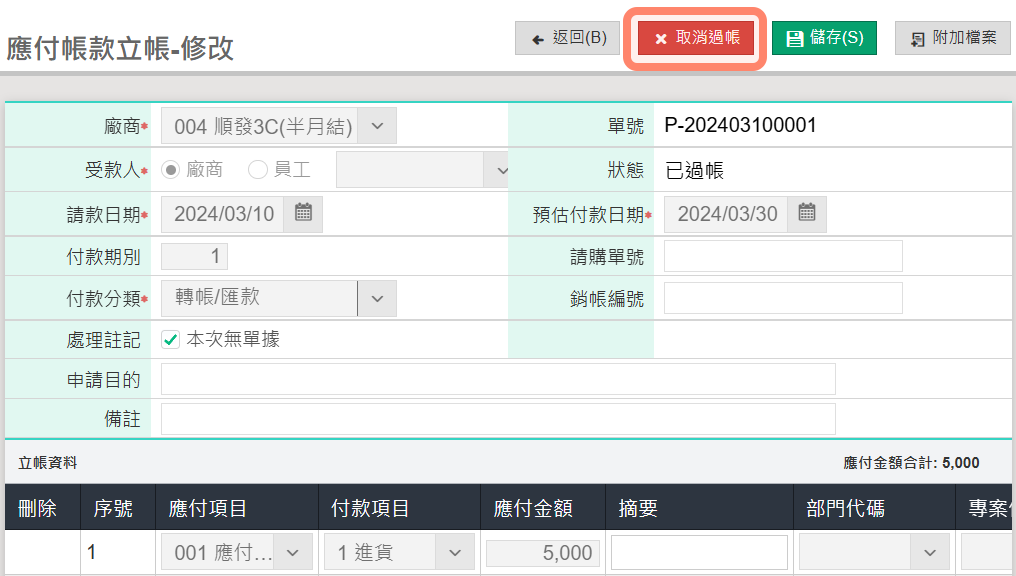This screenshot has width=1016, height=576.
Task: Click the 應付金額 column header
Action: pos(533,509)
